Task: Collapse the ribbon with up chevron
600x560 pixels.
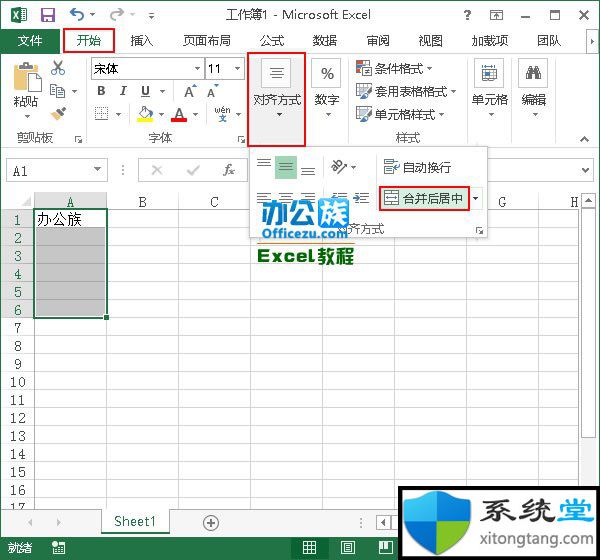Action: (584, 139)
